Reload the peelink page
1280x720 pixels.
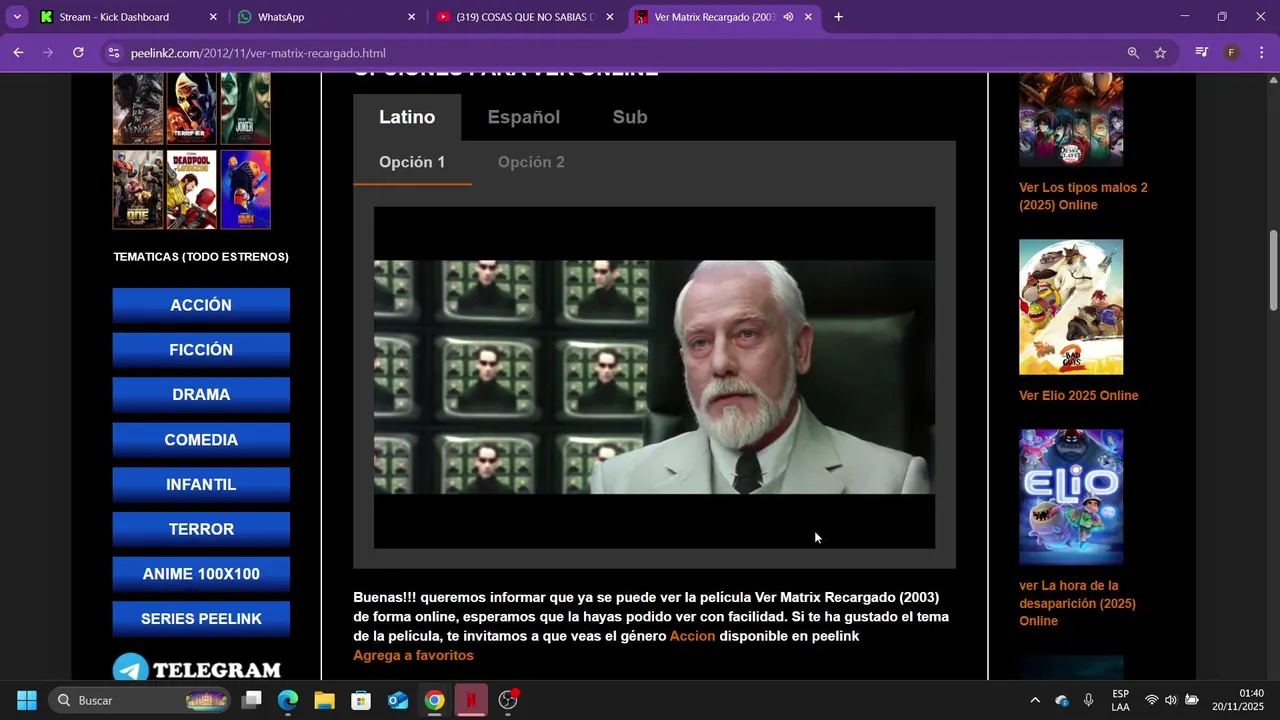coord(78,52)
